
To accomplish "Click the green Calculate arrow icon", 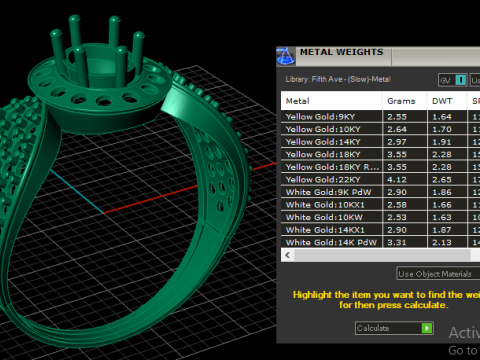I will coord(427,328).
